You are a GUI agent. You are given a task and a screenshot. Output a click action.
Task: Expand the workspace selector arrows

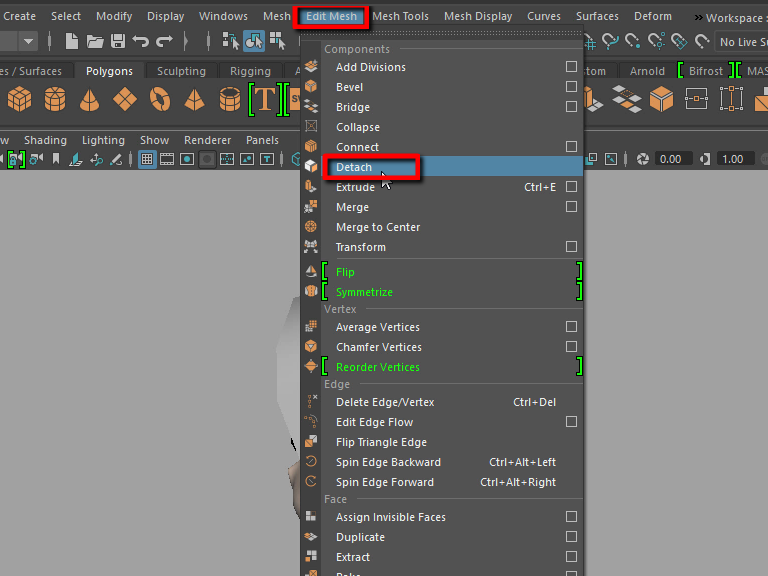[x=698, y=17]
